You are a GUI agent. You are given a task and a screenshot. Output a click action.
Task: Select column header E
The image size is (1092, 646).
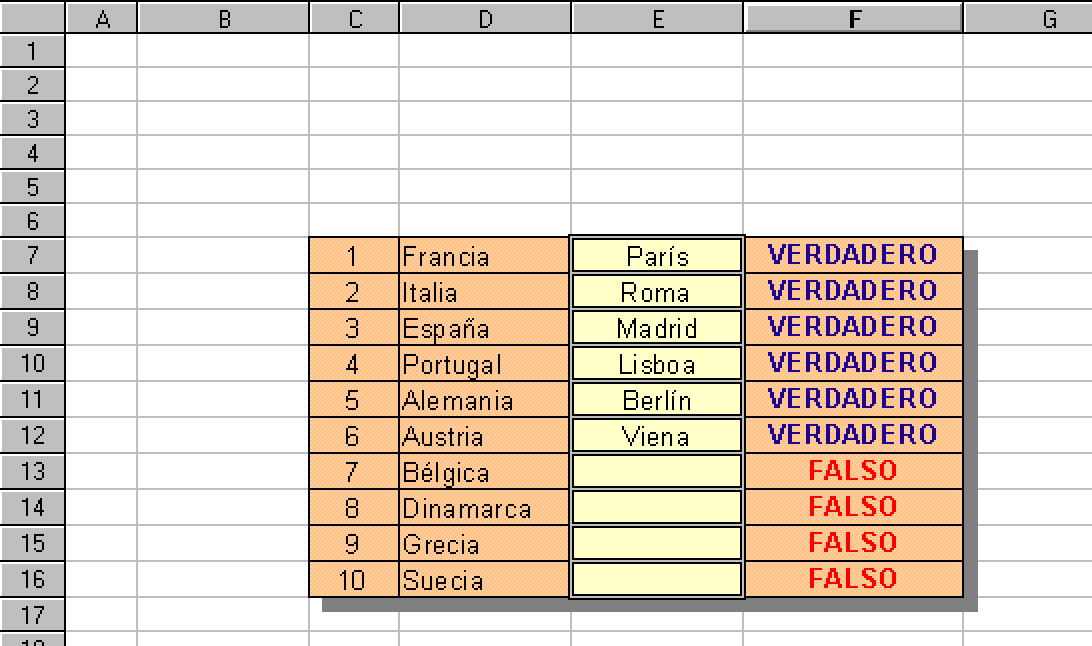(x=657, y=17)
